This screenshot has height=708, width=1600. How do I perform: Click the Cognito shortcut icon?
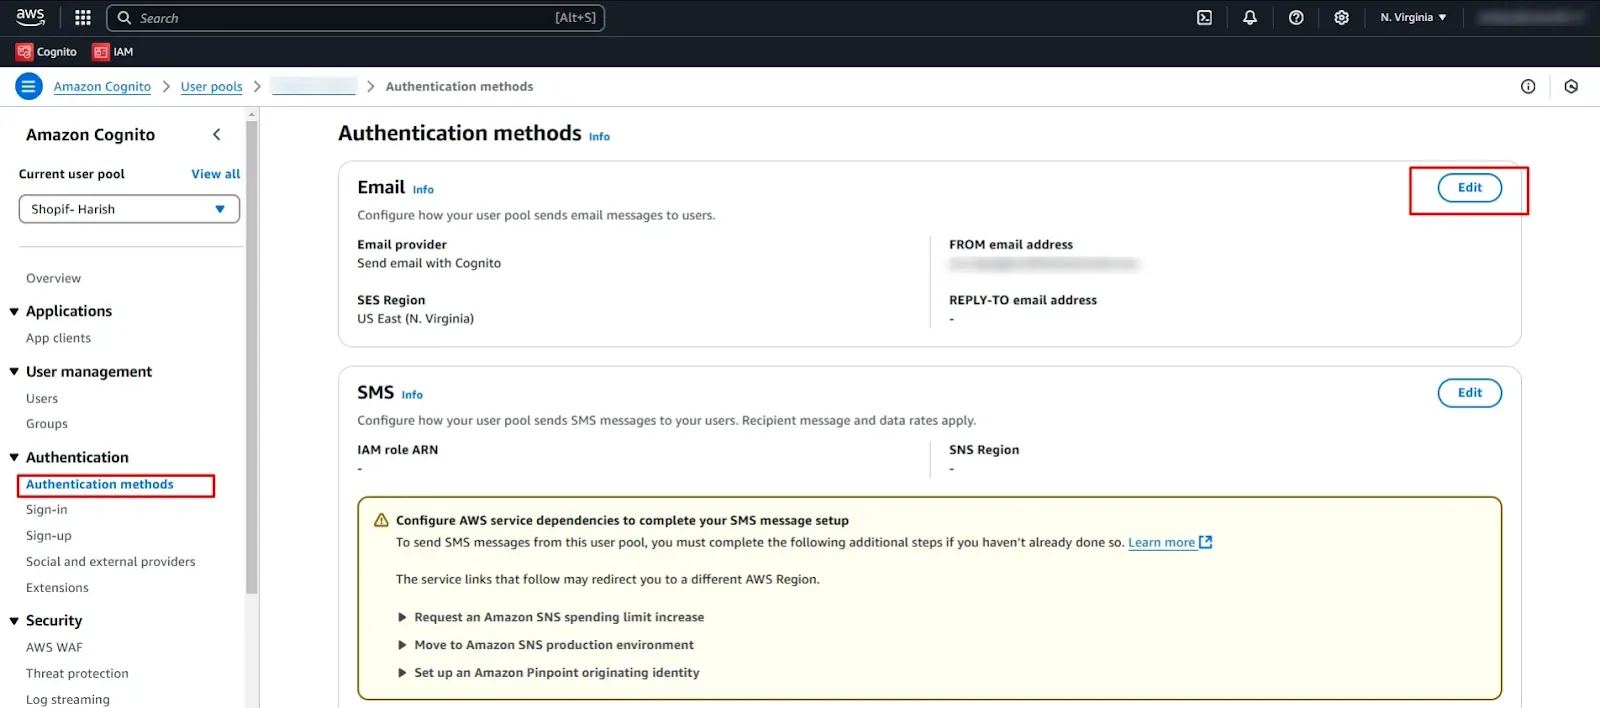coord(24,52)
